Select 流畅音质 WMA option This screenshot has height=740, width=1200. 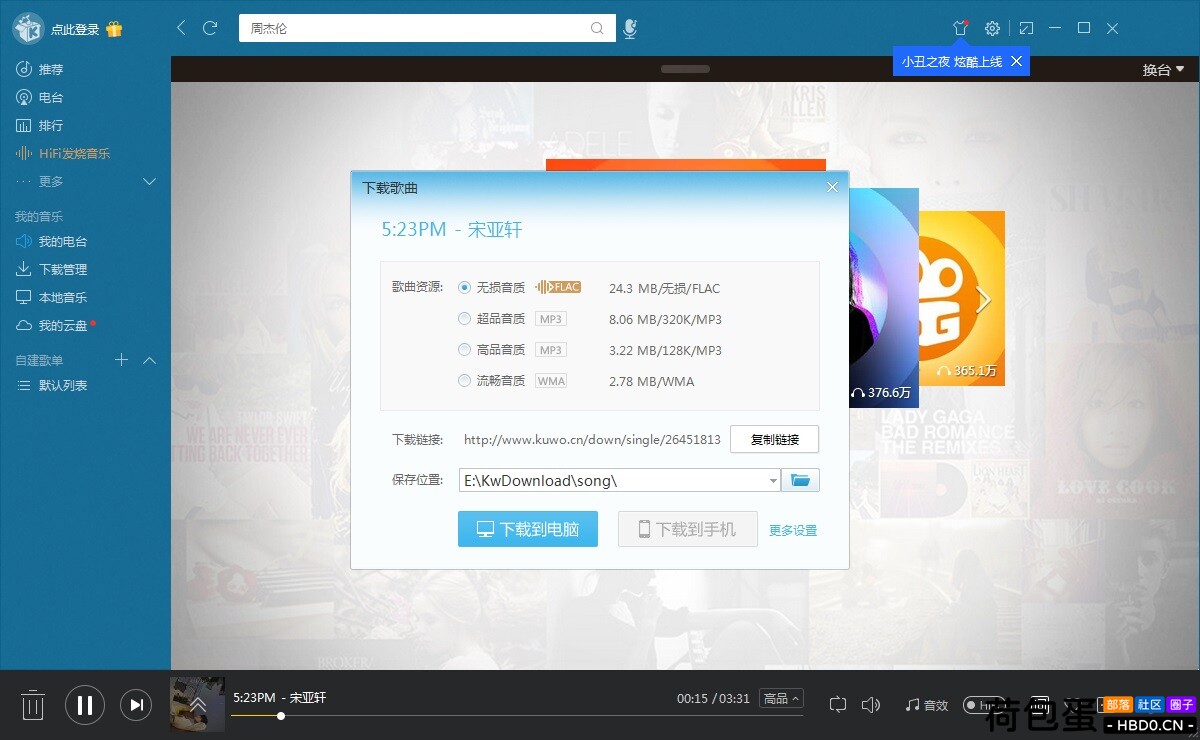pyautogui.click(x=464, y=381)
